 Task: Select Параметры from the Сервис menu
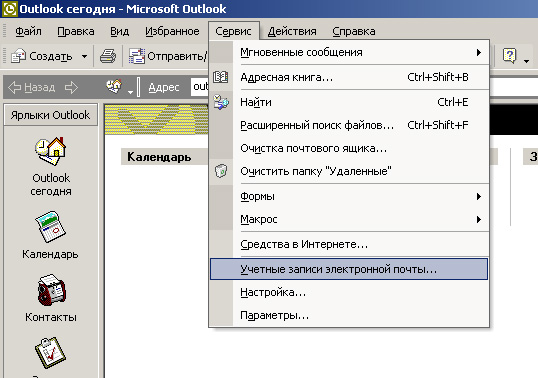point(349,315)
